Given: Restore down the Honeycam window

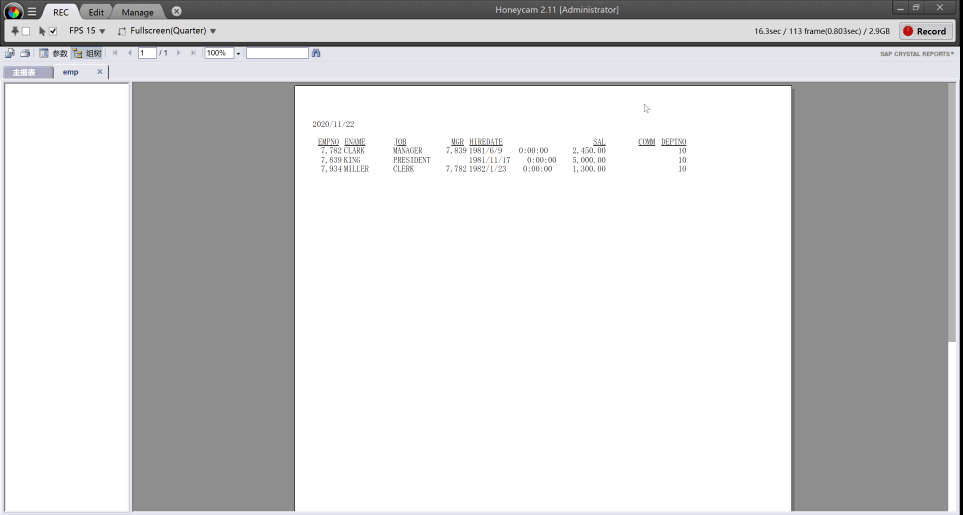Looking at the screenshot, I should 916,8.
